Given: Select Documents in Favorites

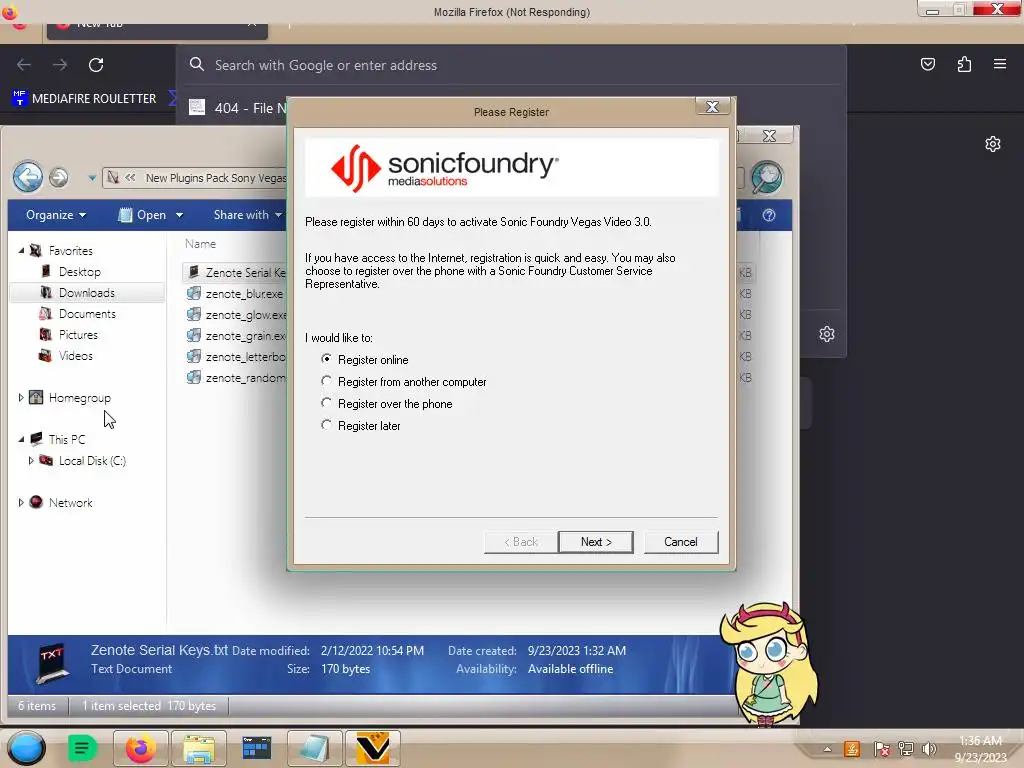Looking at the screenshot, I should [x=87, y=313].
